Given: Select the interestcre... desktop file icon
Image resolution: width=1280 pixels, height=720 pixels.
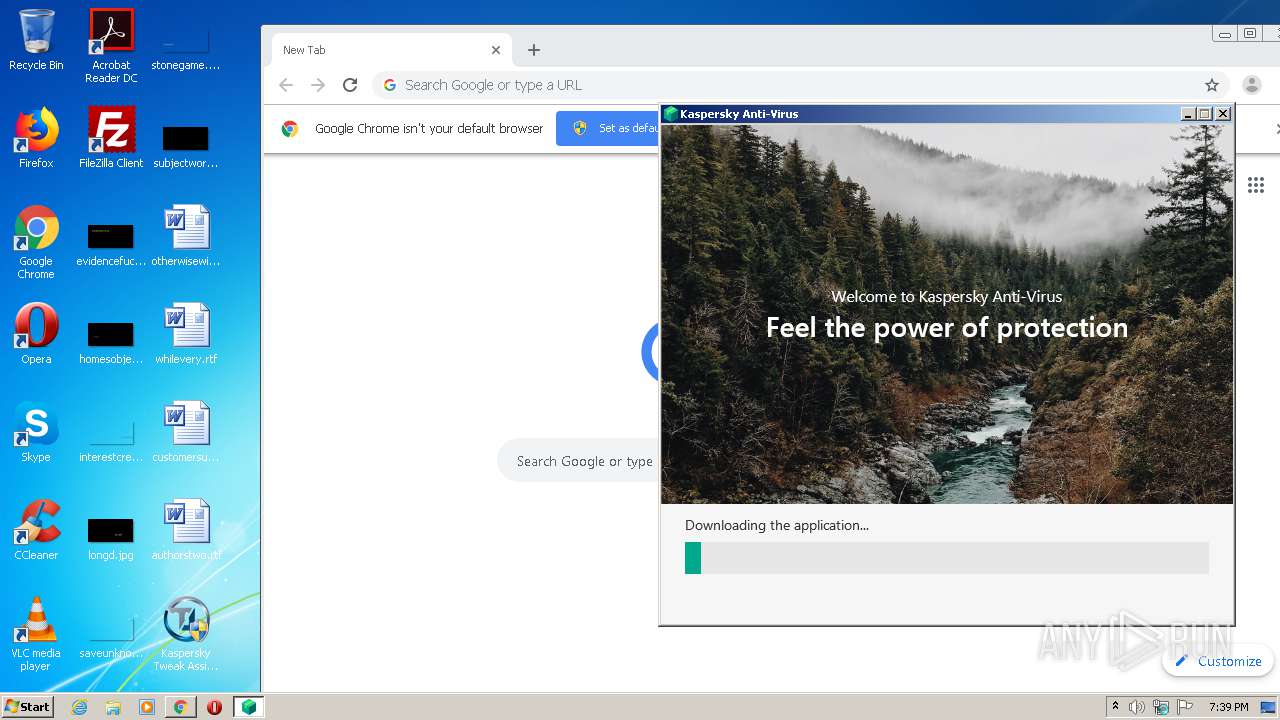Looking at the screenshot, I should (x=111, y=440).
